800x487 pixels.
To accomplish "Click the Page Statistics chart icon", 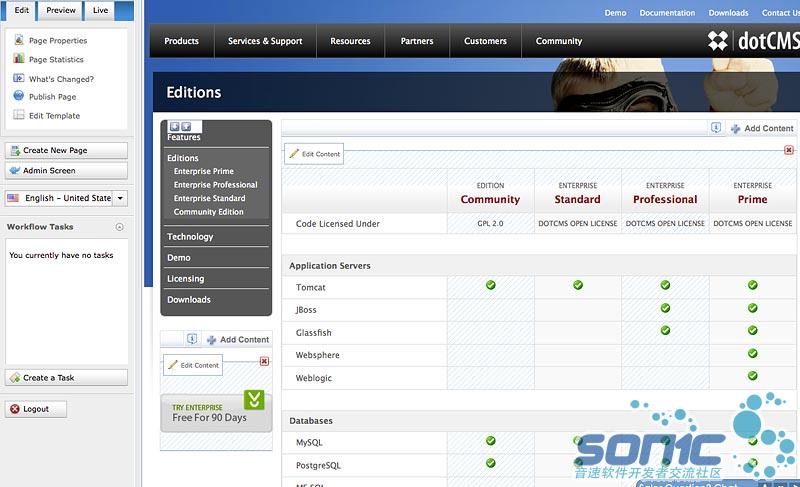I will 19,59.
